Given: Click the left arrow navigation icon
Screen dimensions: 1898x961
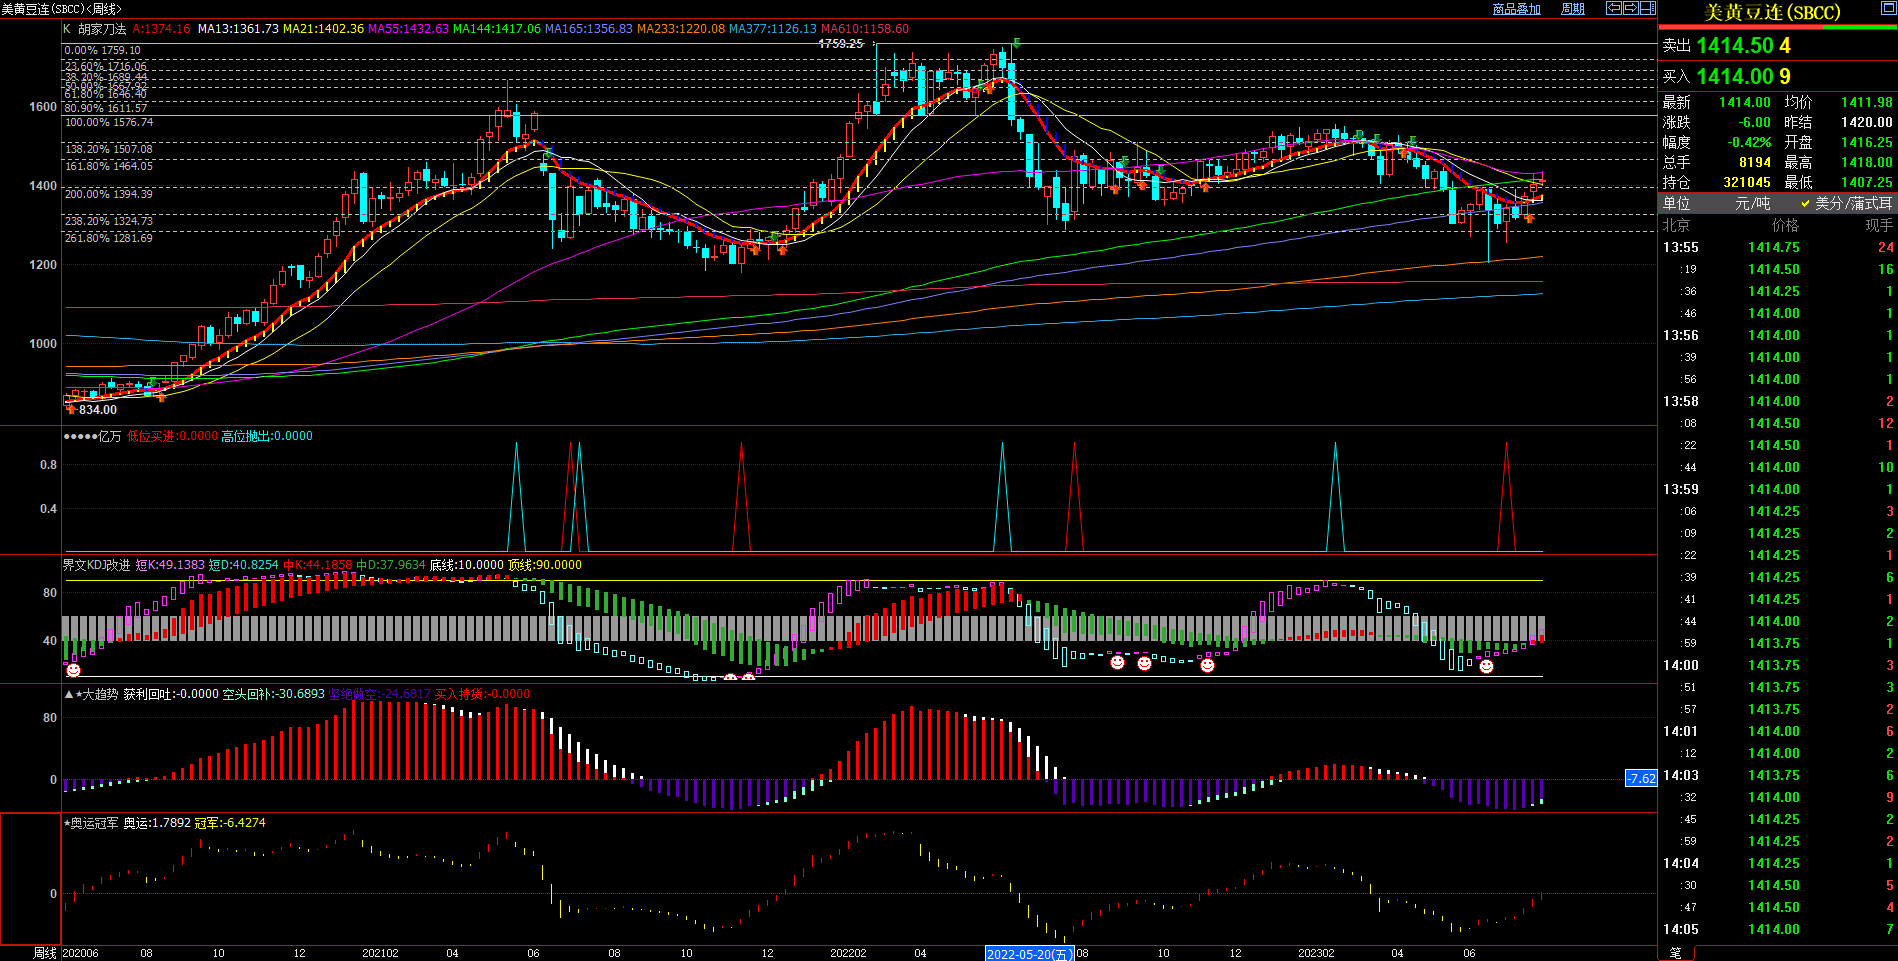Looking at the screenshot, I should [x=1613, y=8].
